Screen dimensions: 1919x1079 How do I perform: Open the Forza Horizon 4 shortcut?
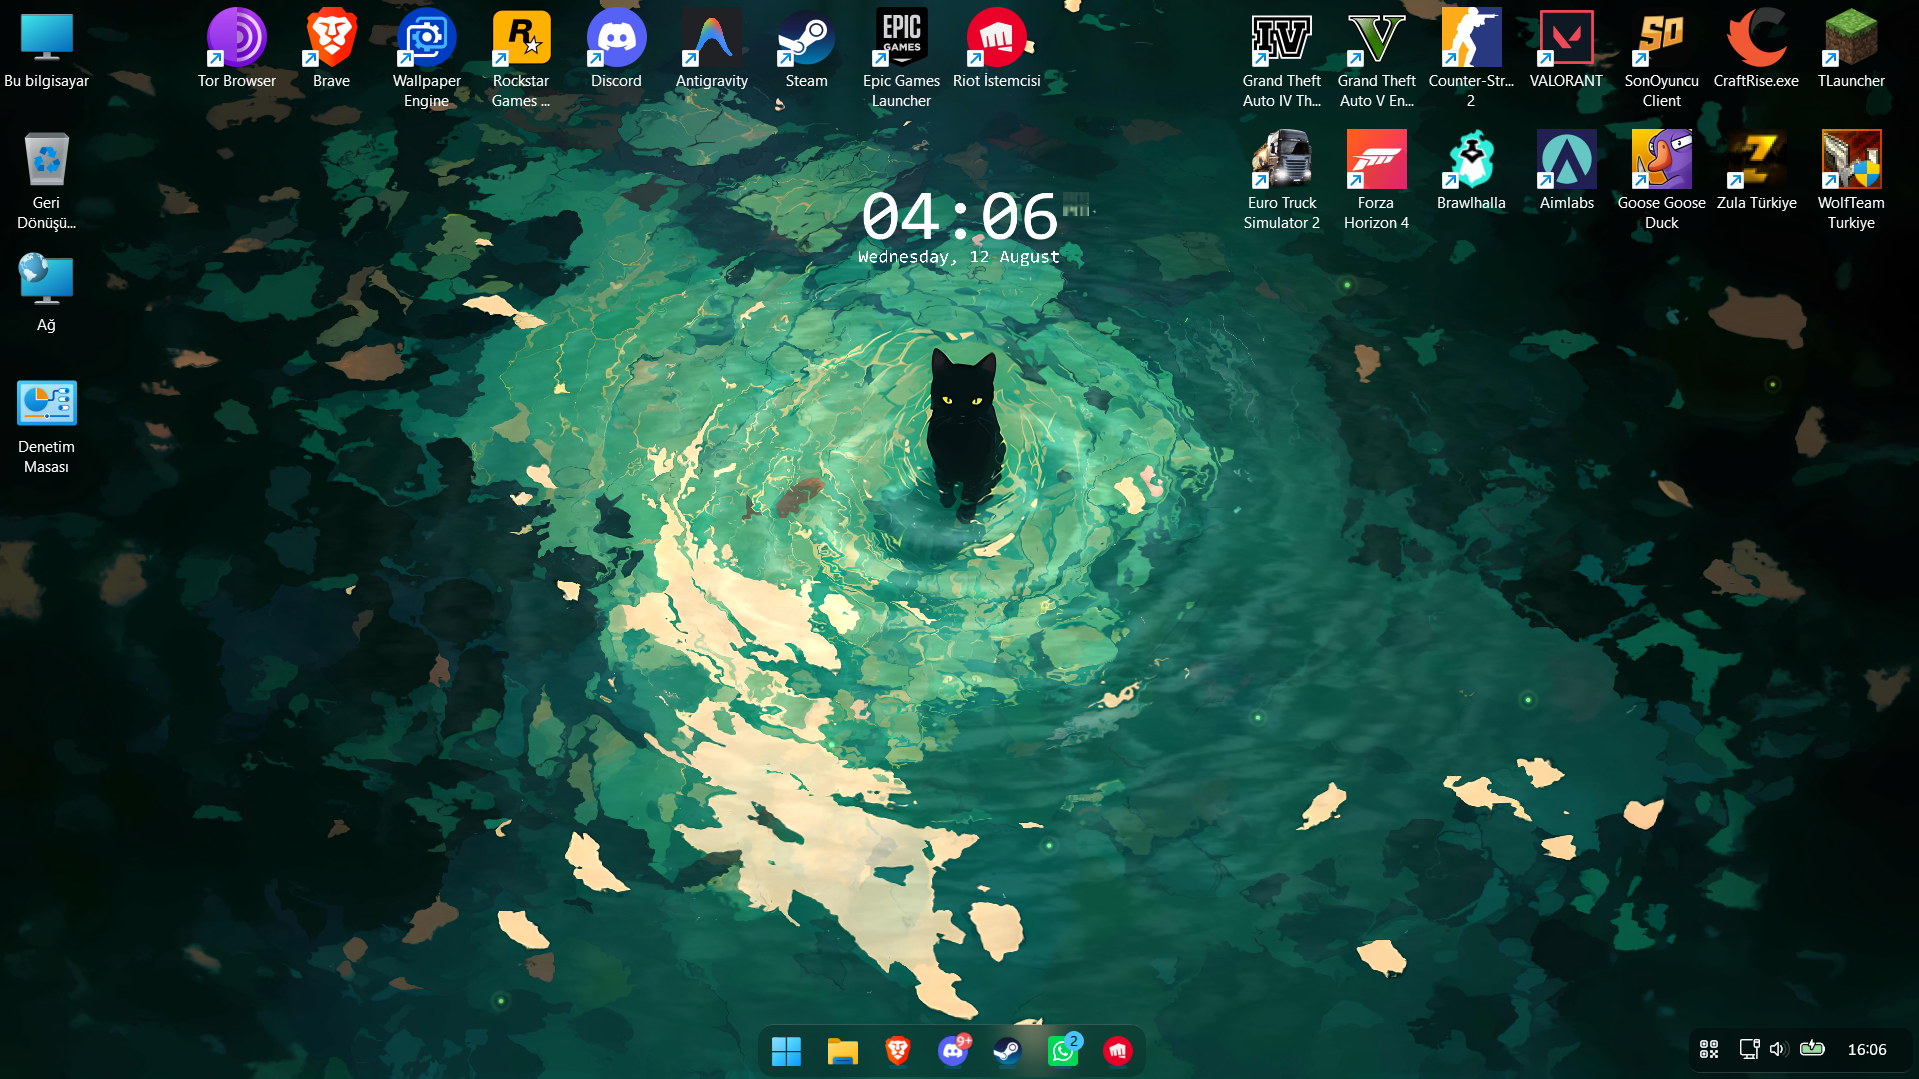tap(1377, 181)
